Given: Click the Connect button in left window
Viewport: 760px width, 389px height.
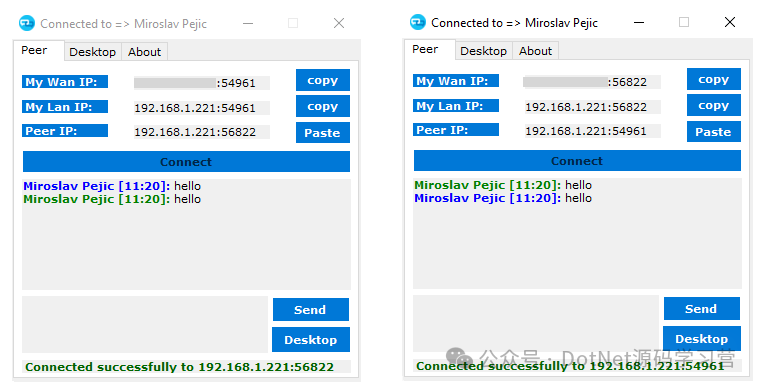Looking at the screenshot, I should [x=186, y=161].
